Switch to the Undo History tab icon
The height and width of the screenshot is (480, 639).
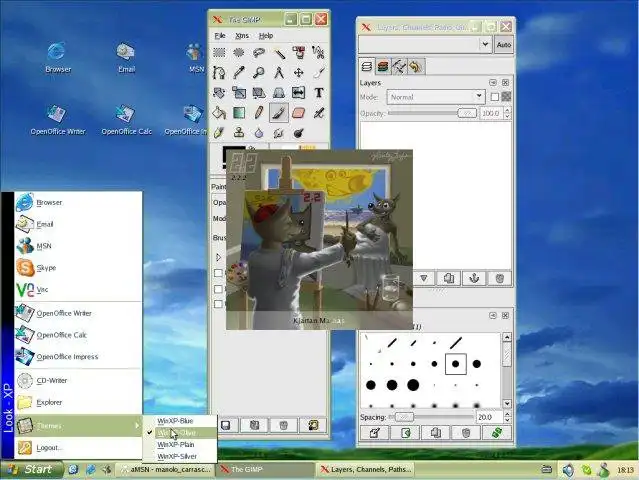click(x=416, y=66)
